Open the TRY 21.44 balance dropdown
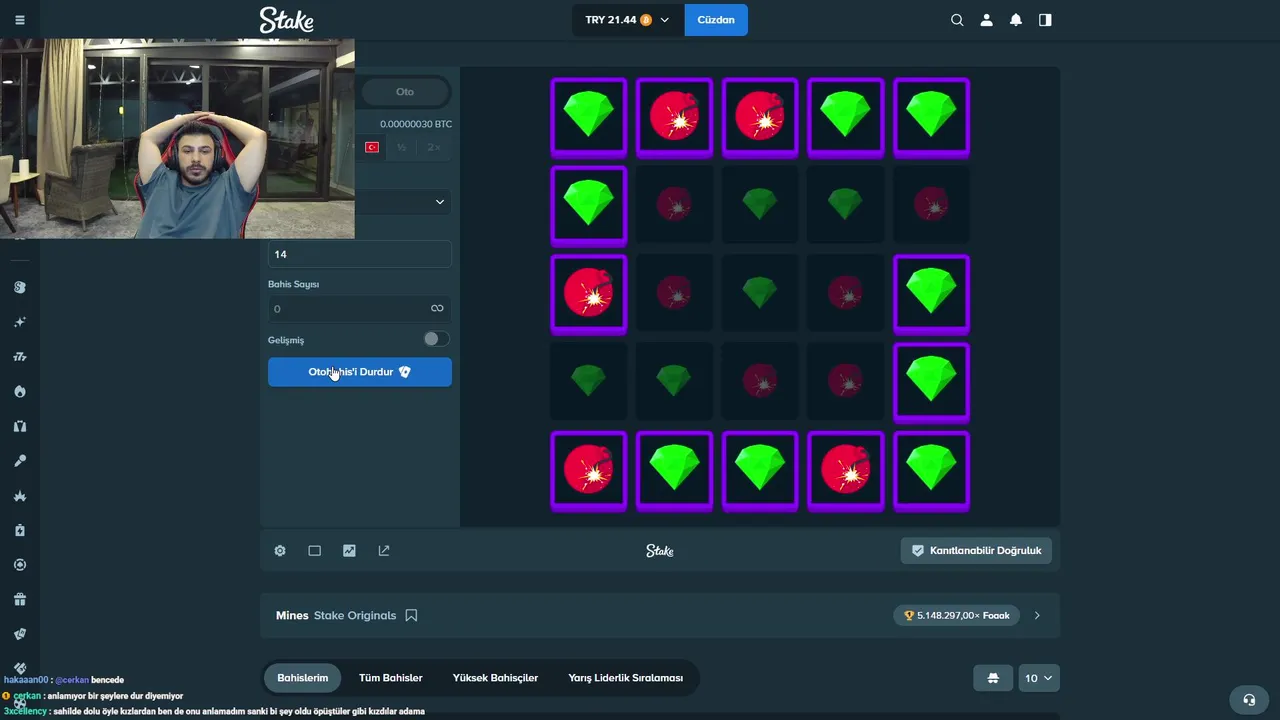Screen dimensions: 1280x720 (x=627, y=20)
